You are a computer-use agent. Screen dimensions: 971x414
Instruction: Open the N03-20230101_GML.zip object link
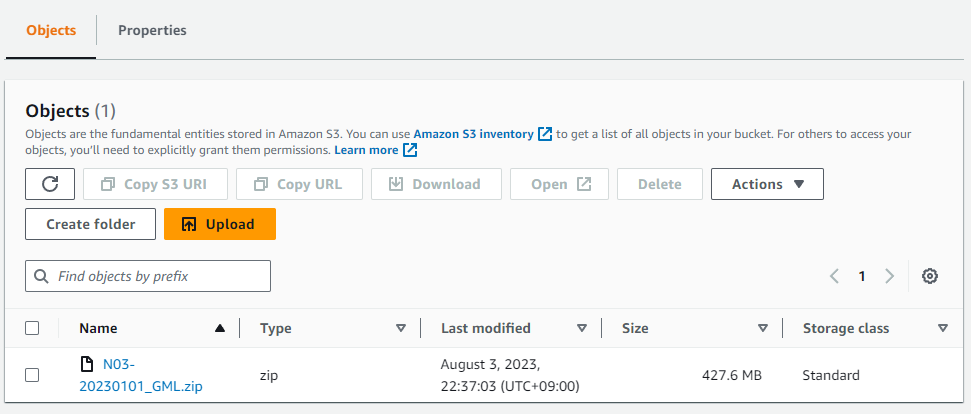tap(141, 375)
